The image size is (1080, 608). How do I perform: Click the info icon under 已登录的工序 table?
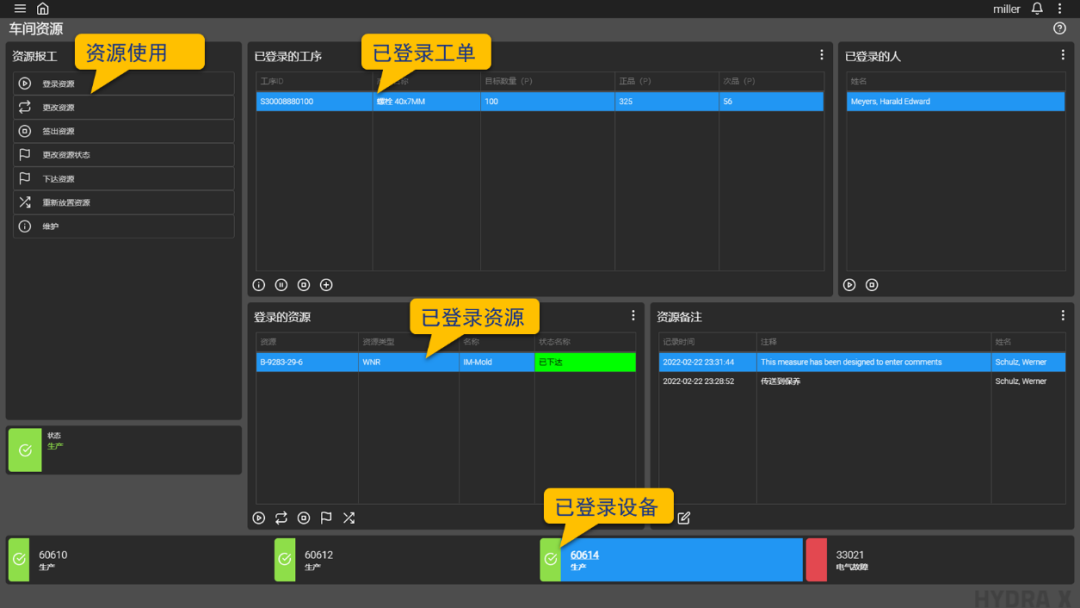[x=259, y=285]
